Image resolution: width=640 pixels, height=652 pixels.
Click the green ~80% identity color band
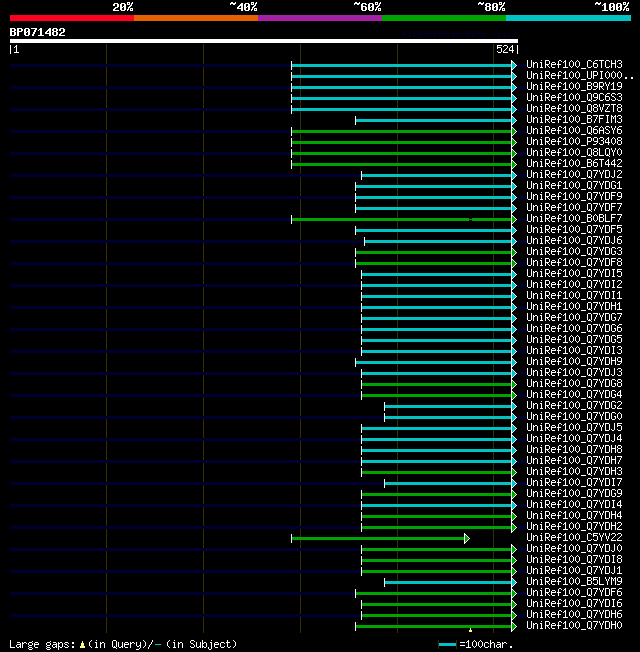tap(444, 18)
